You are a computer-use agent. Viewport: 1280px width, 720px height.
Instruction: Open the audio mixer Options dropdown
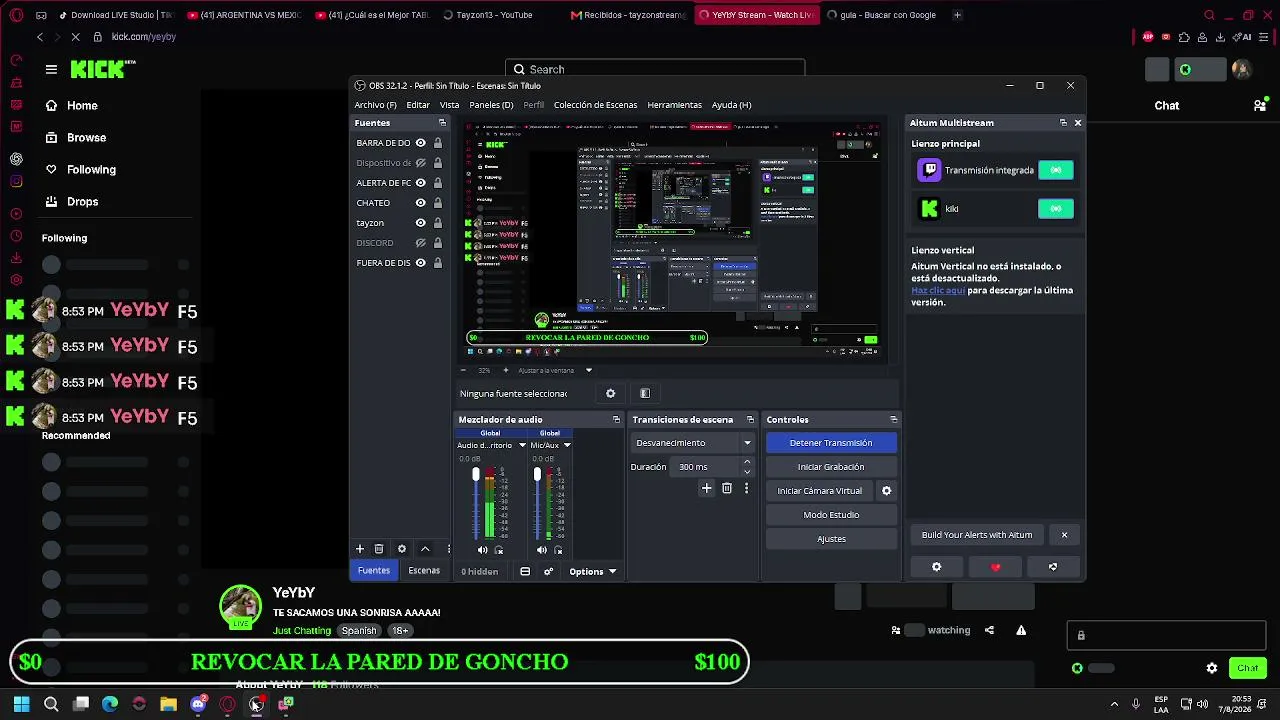pos(592,572)
